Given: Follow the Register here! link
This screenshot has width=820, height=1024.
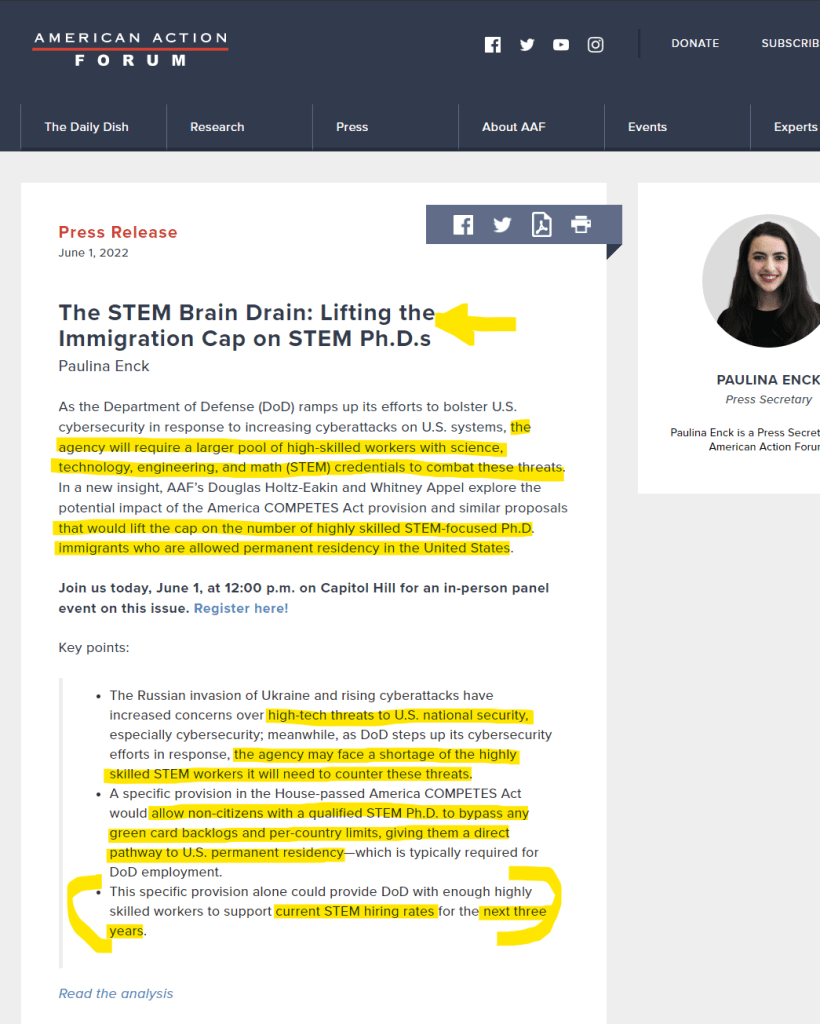Looking at the screenshot, I should 241,608.
